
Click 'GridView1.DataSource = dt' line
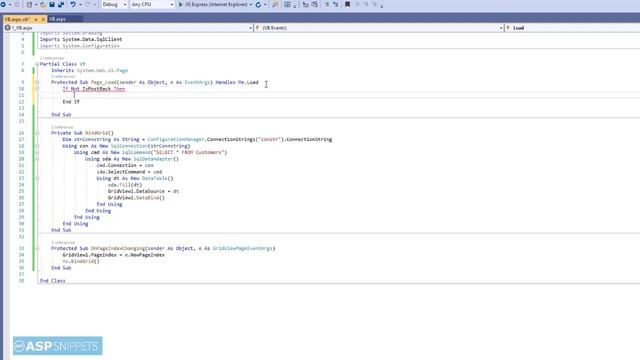click(x=143, y=191)
